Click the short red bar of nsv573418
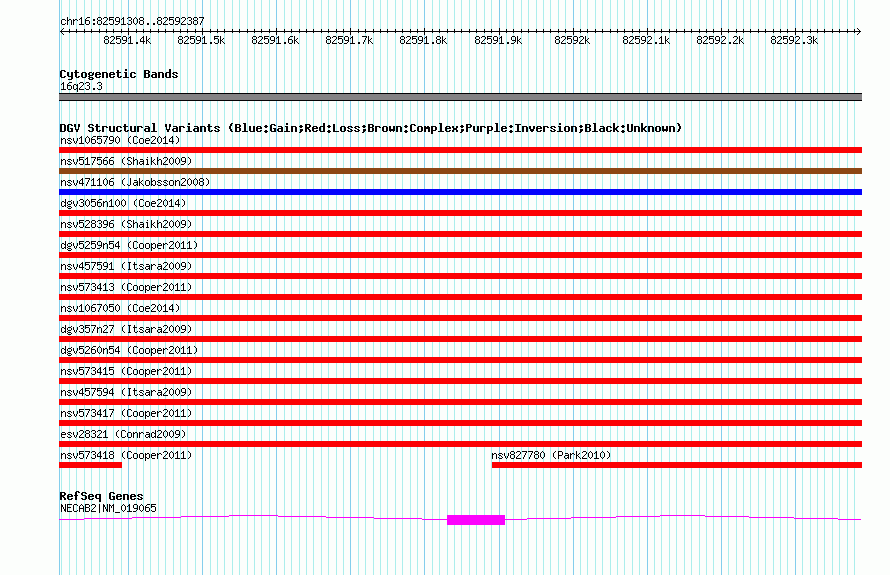The height and width of the screenshot is (575, 890). click(x=90, y=465)
